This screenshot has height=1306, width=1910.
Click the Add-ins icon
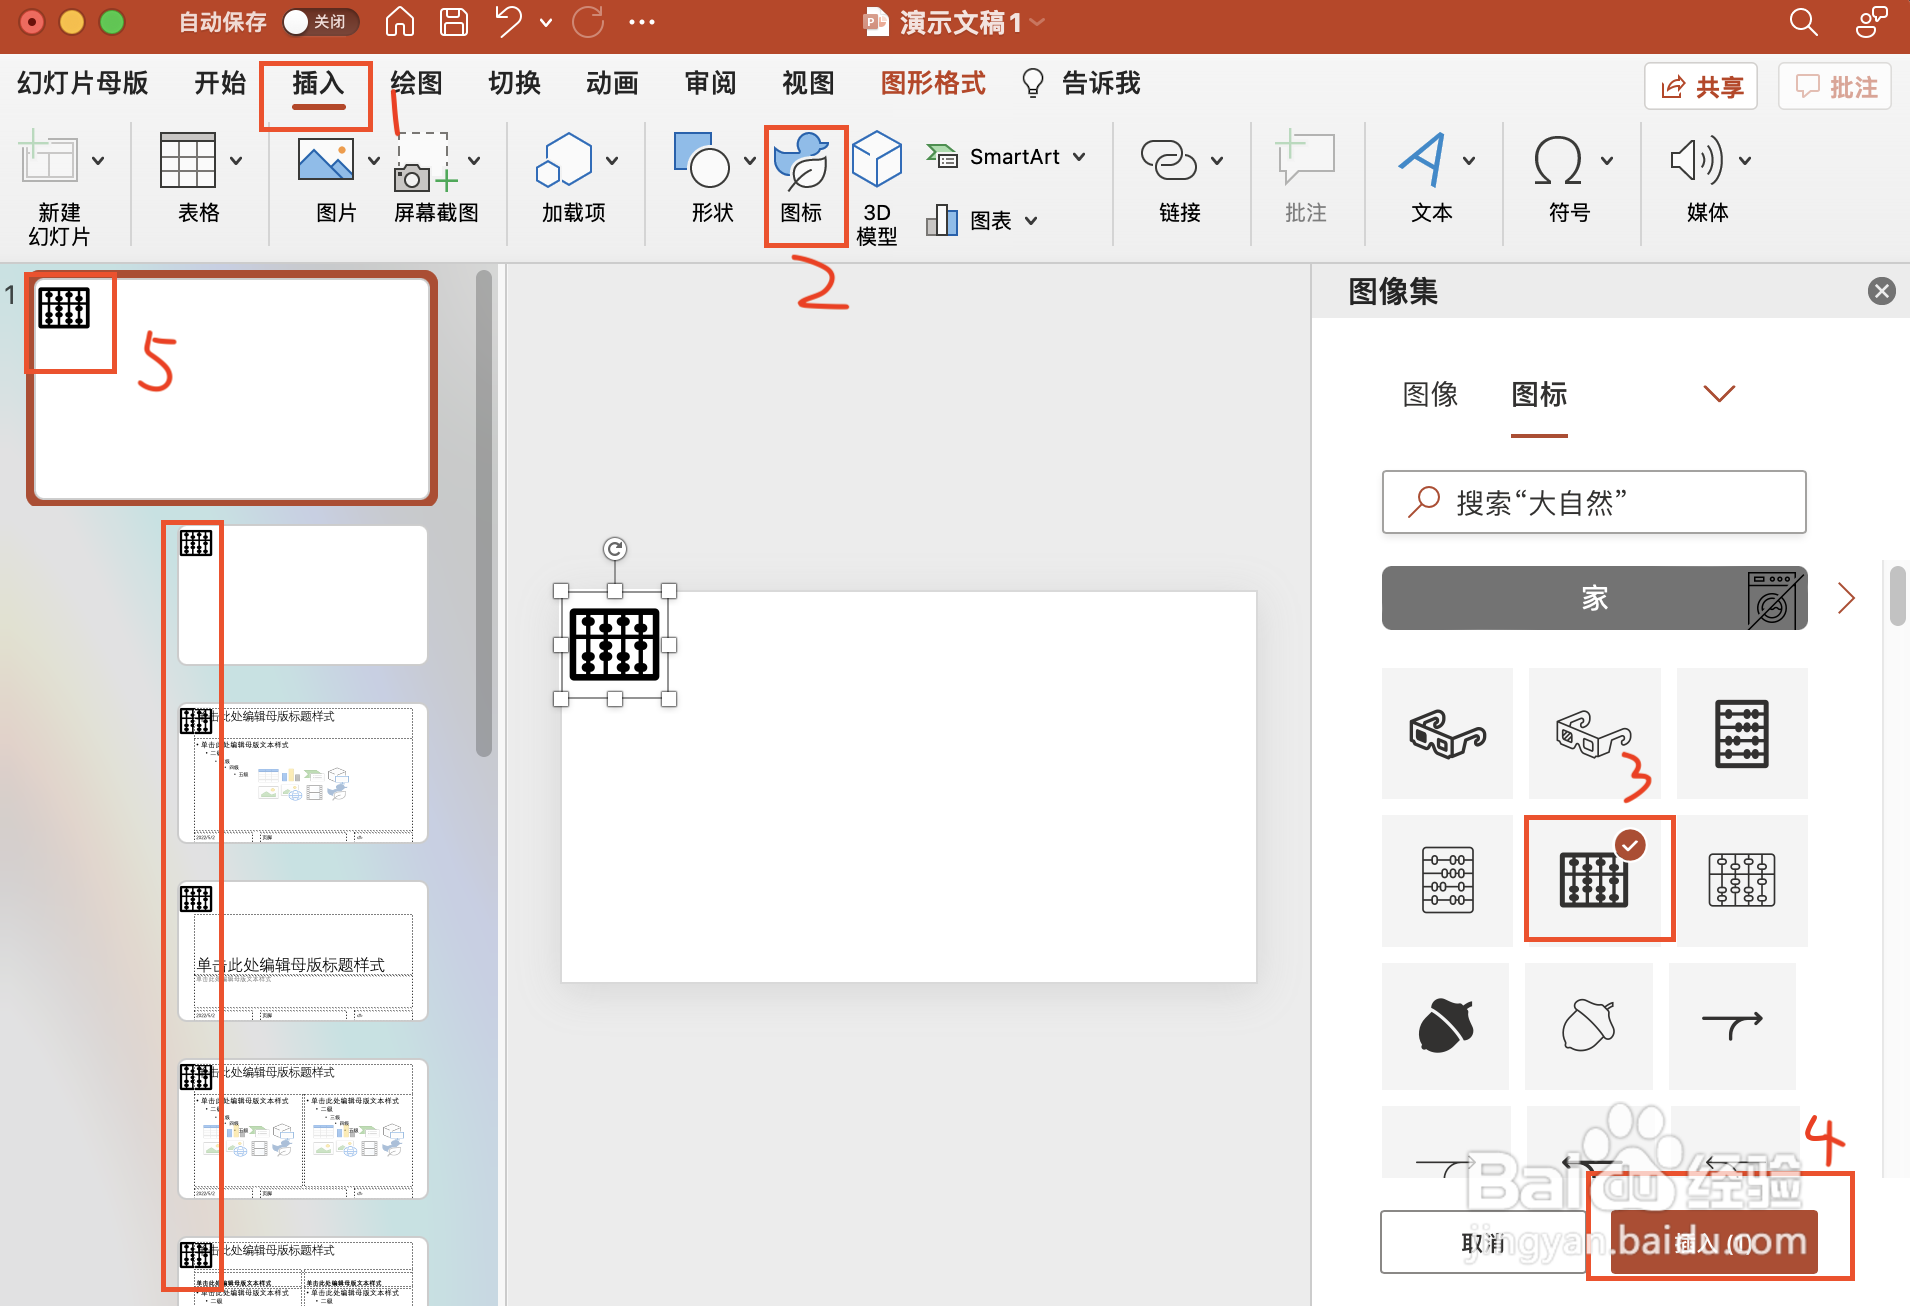click(x=564, y=160)
